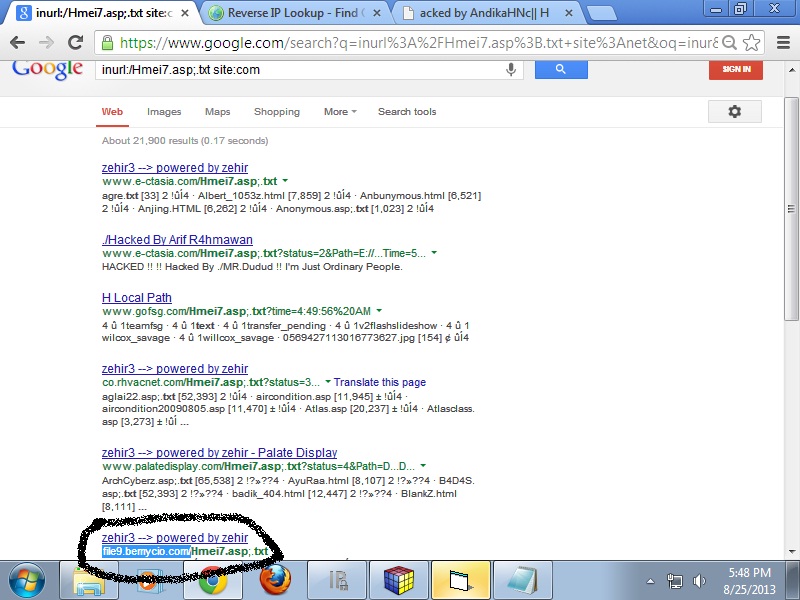Click the volume speaker icon in tray

click(x=699, y=581)
